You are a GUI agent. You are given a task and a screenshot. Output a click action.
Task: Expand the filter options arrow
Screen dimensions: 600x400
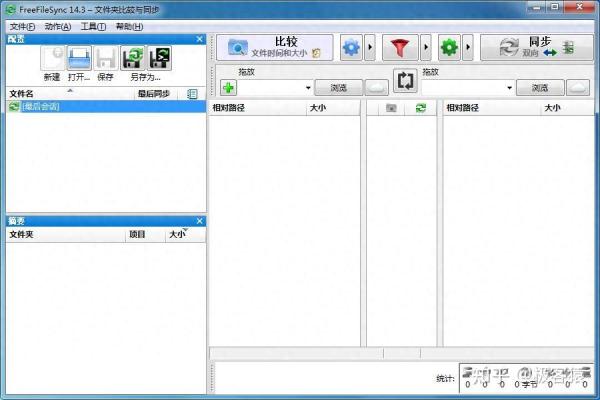(x=426, y=47)
